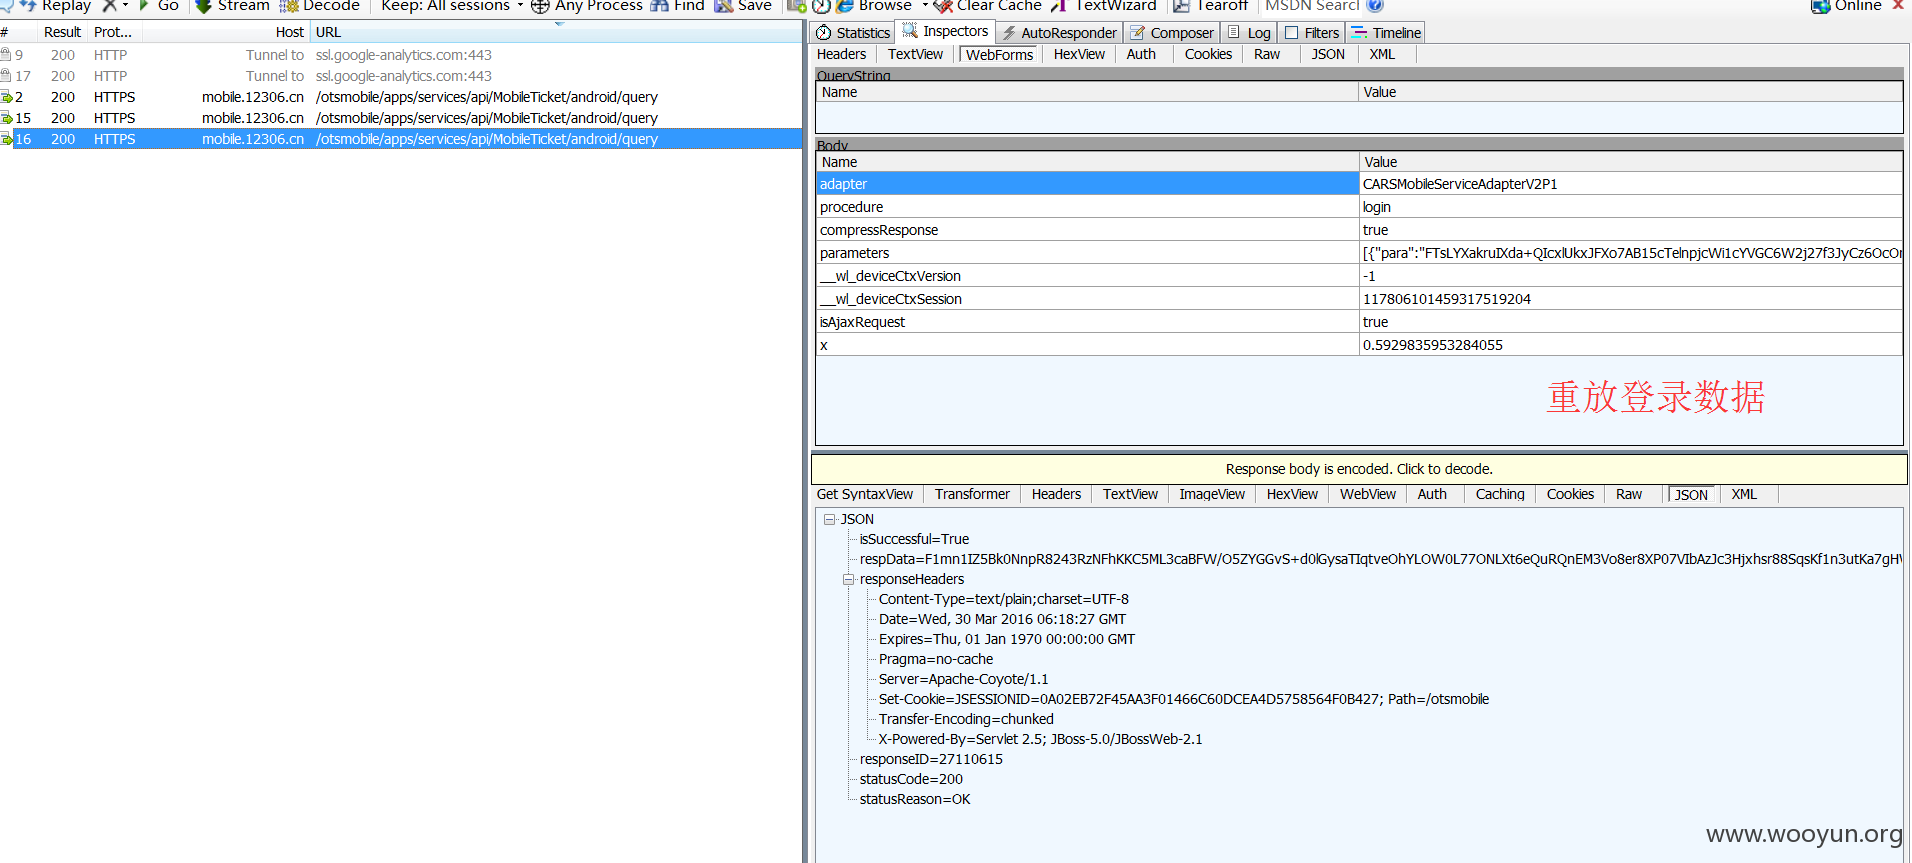Open Find sessions with the binoculars
The height and width of the screenshot is (863, 1912).
point(659,5)
